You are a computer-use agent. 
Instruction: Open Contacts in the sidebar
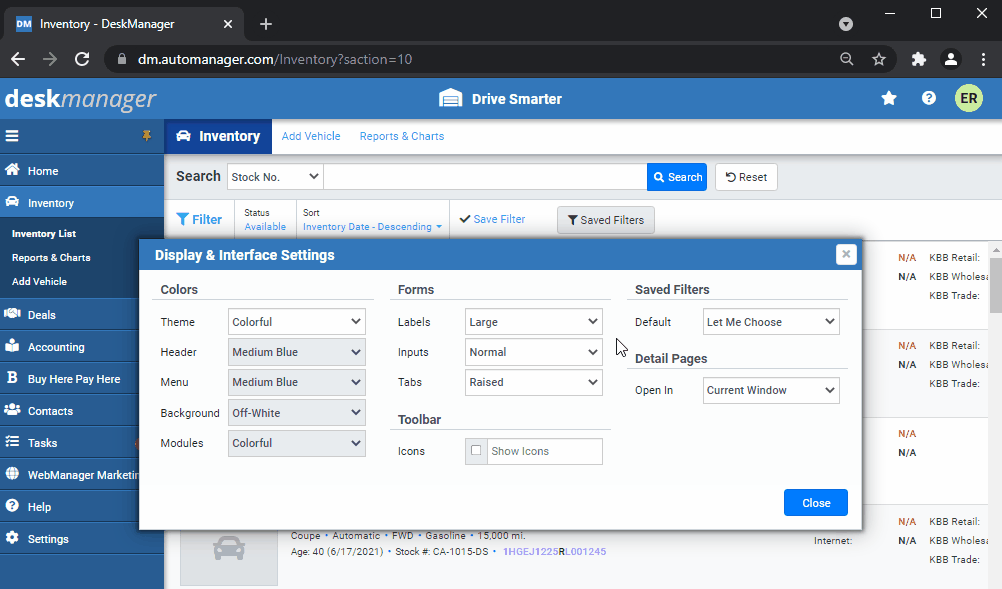(x=70, y=410)
